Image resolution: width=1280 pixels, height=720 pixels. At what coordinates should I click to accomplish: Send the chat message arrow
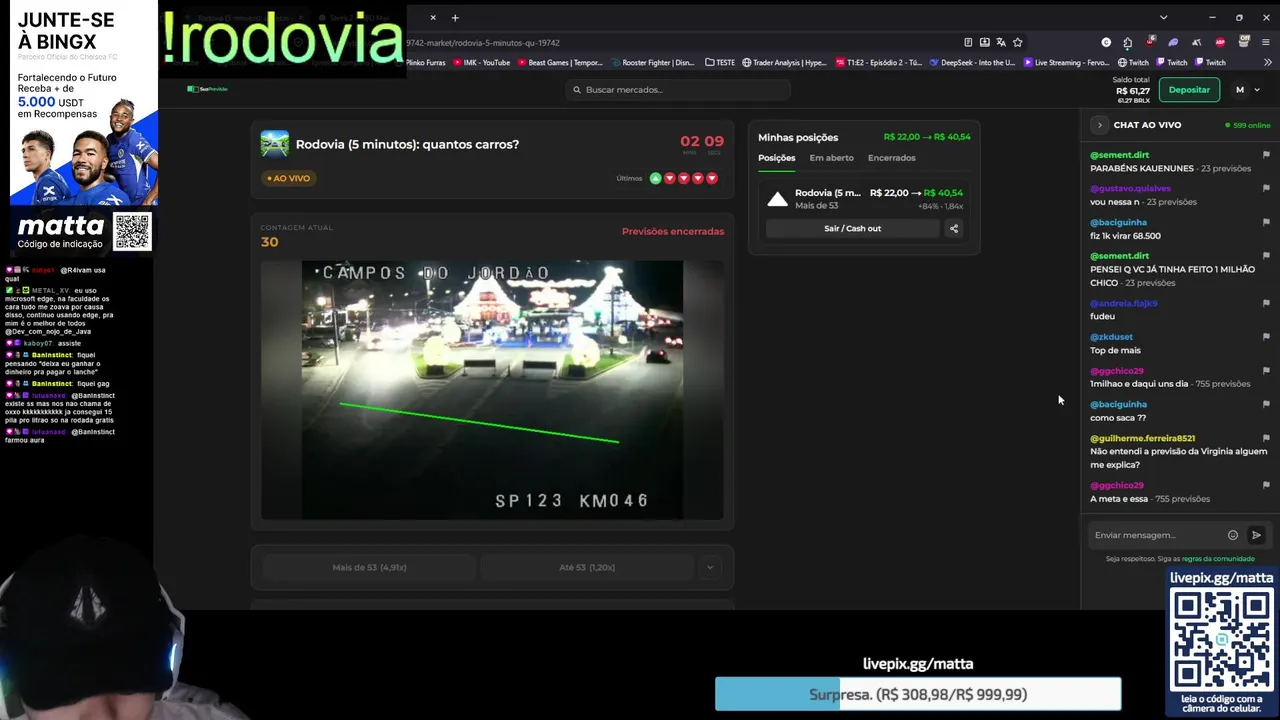[1257, 535]
